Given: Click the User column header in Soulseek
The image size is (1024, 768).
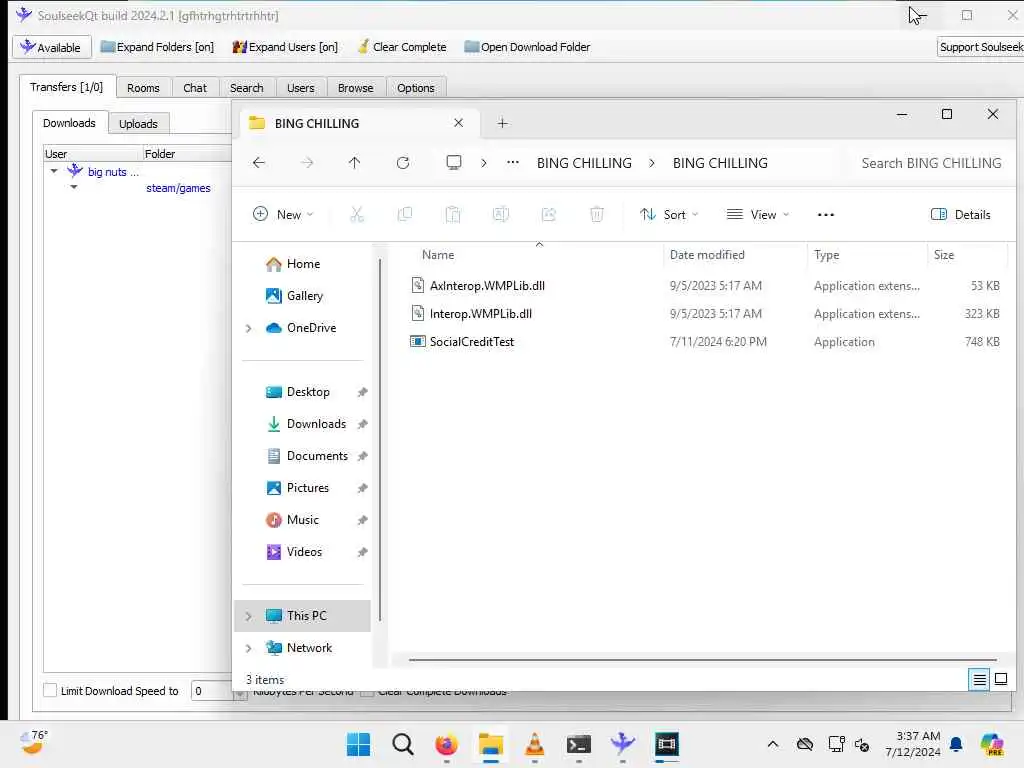Looking at the screenshot, I should pos(93,153).
